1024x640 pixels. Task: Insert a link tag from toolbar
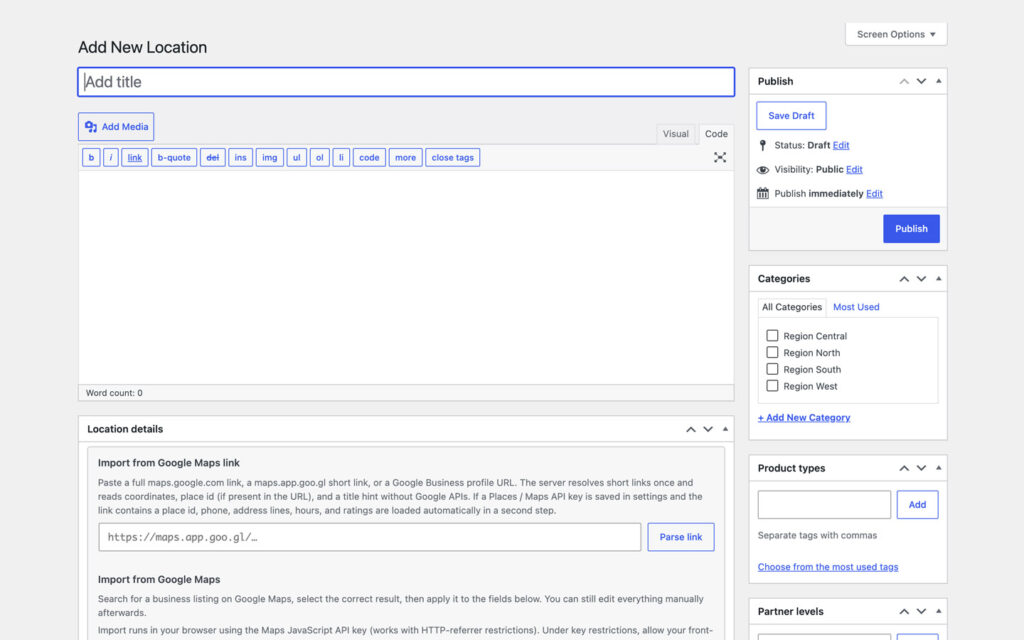point(135,157)
